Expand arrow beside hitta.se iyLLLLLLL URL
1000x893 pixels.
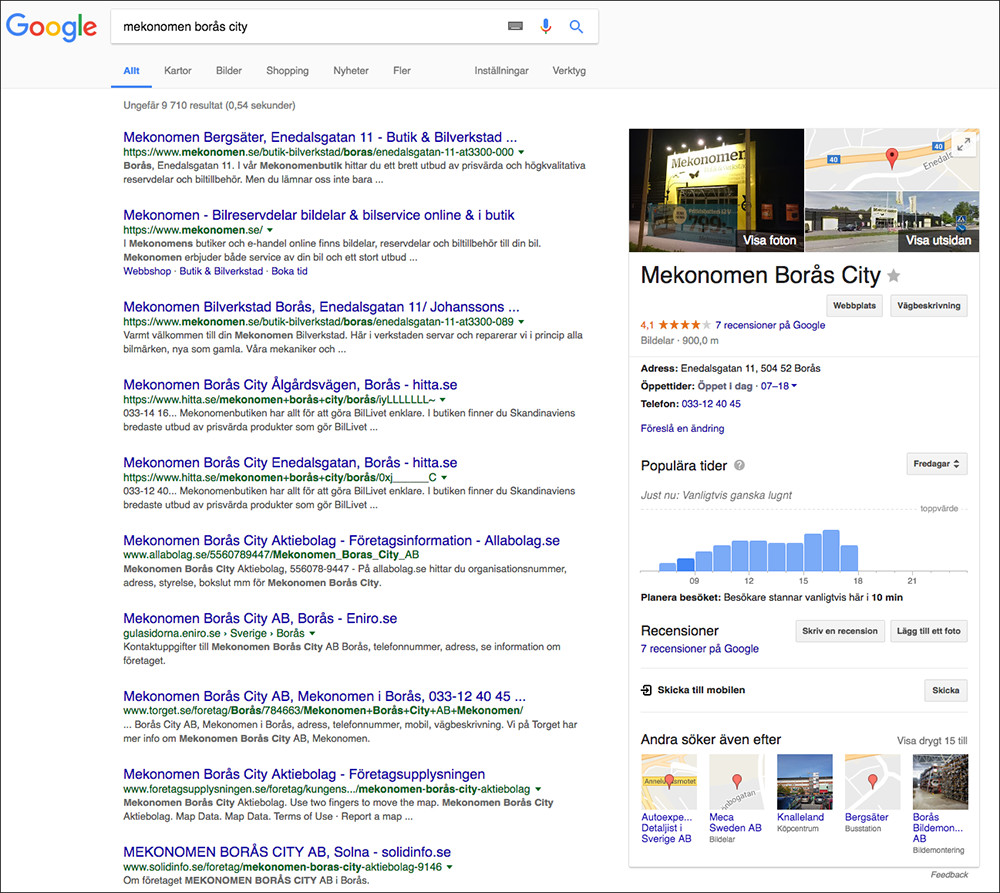443,399
